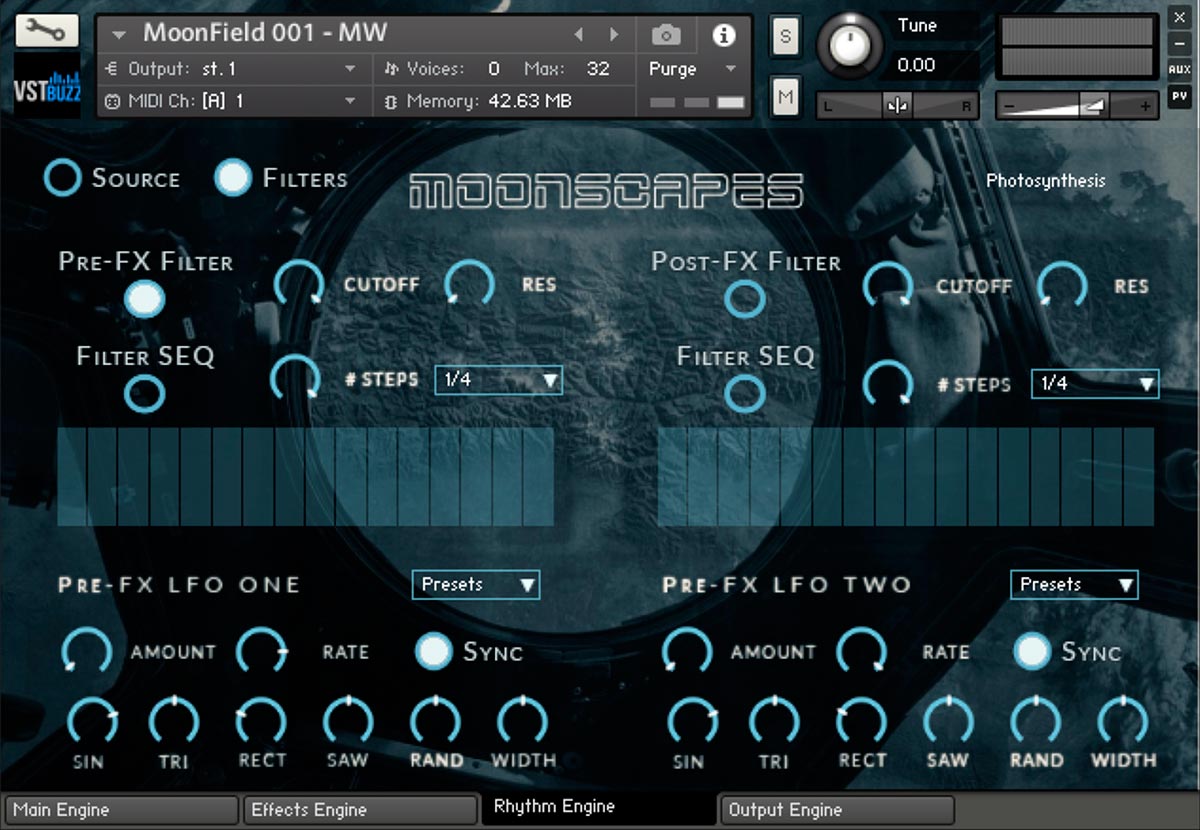Click the LFO Two SIN knob
The image size is (1200, 830).
click(x=691, y=722)
